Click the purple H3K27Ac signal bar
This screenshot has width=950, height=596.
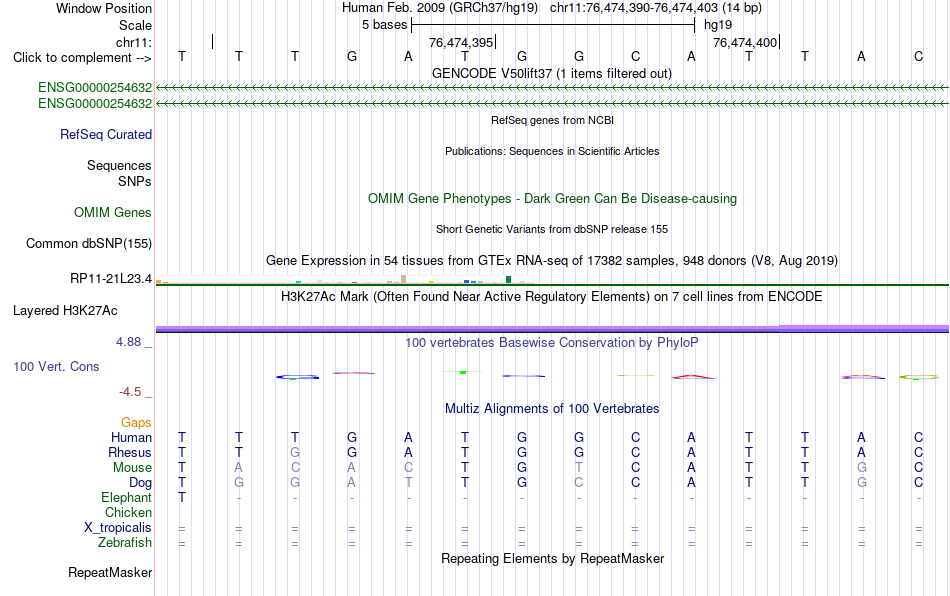(552, 329)
